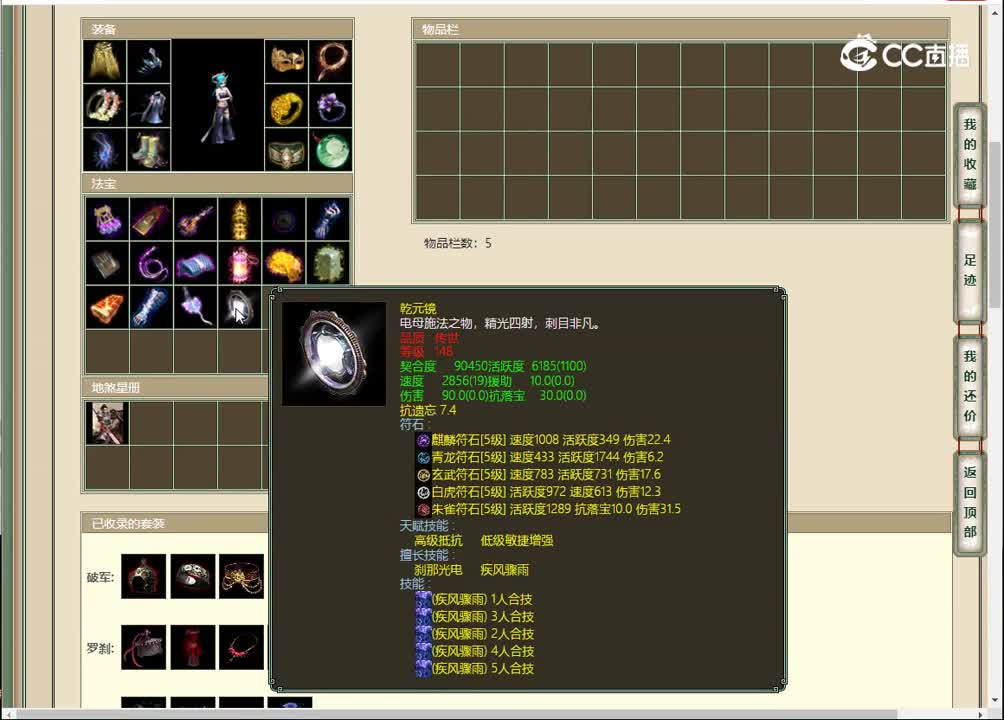This screenshot has width=1004, height=720.
Task: Click the 物品栏数: 5 text
Action: 457,243
